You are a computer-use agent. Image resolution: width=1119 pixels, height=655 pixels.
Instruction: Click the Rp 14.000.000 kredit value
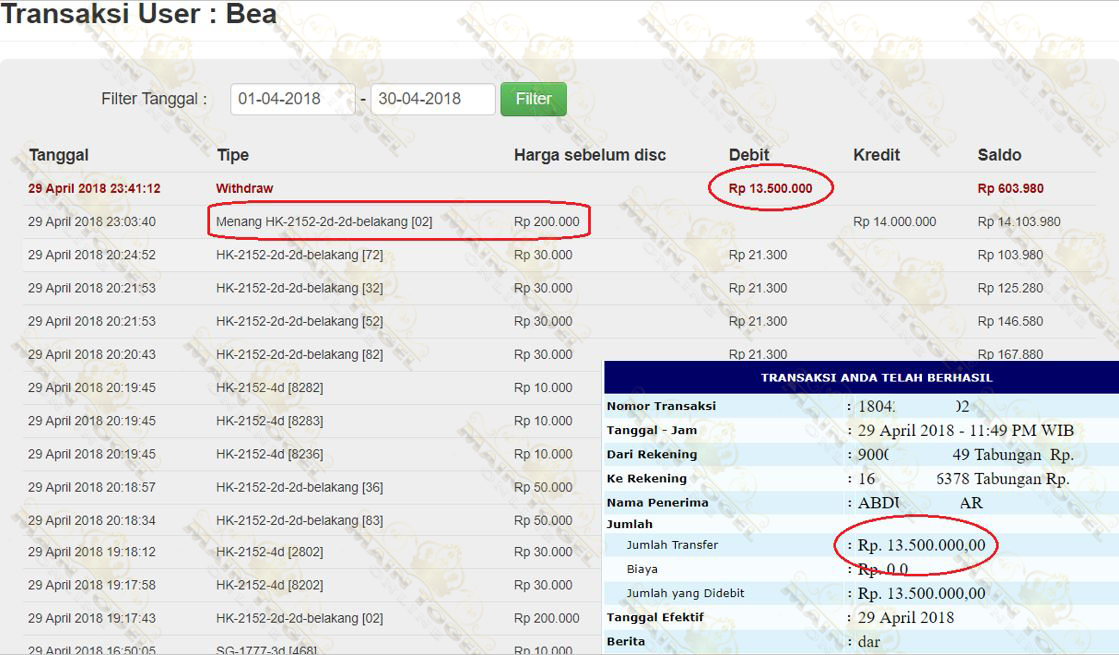click(x=894, y=222)
